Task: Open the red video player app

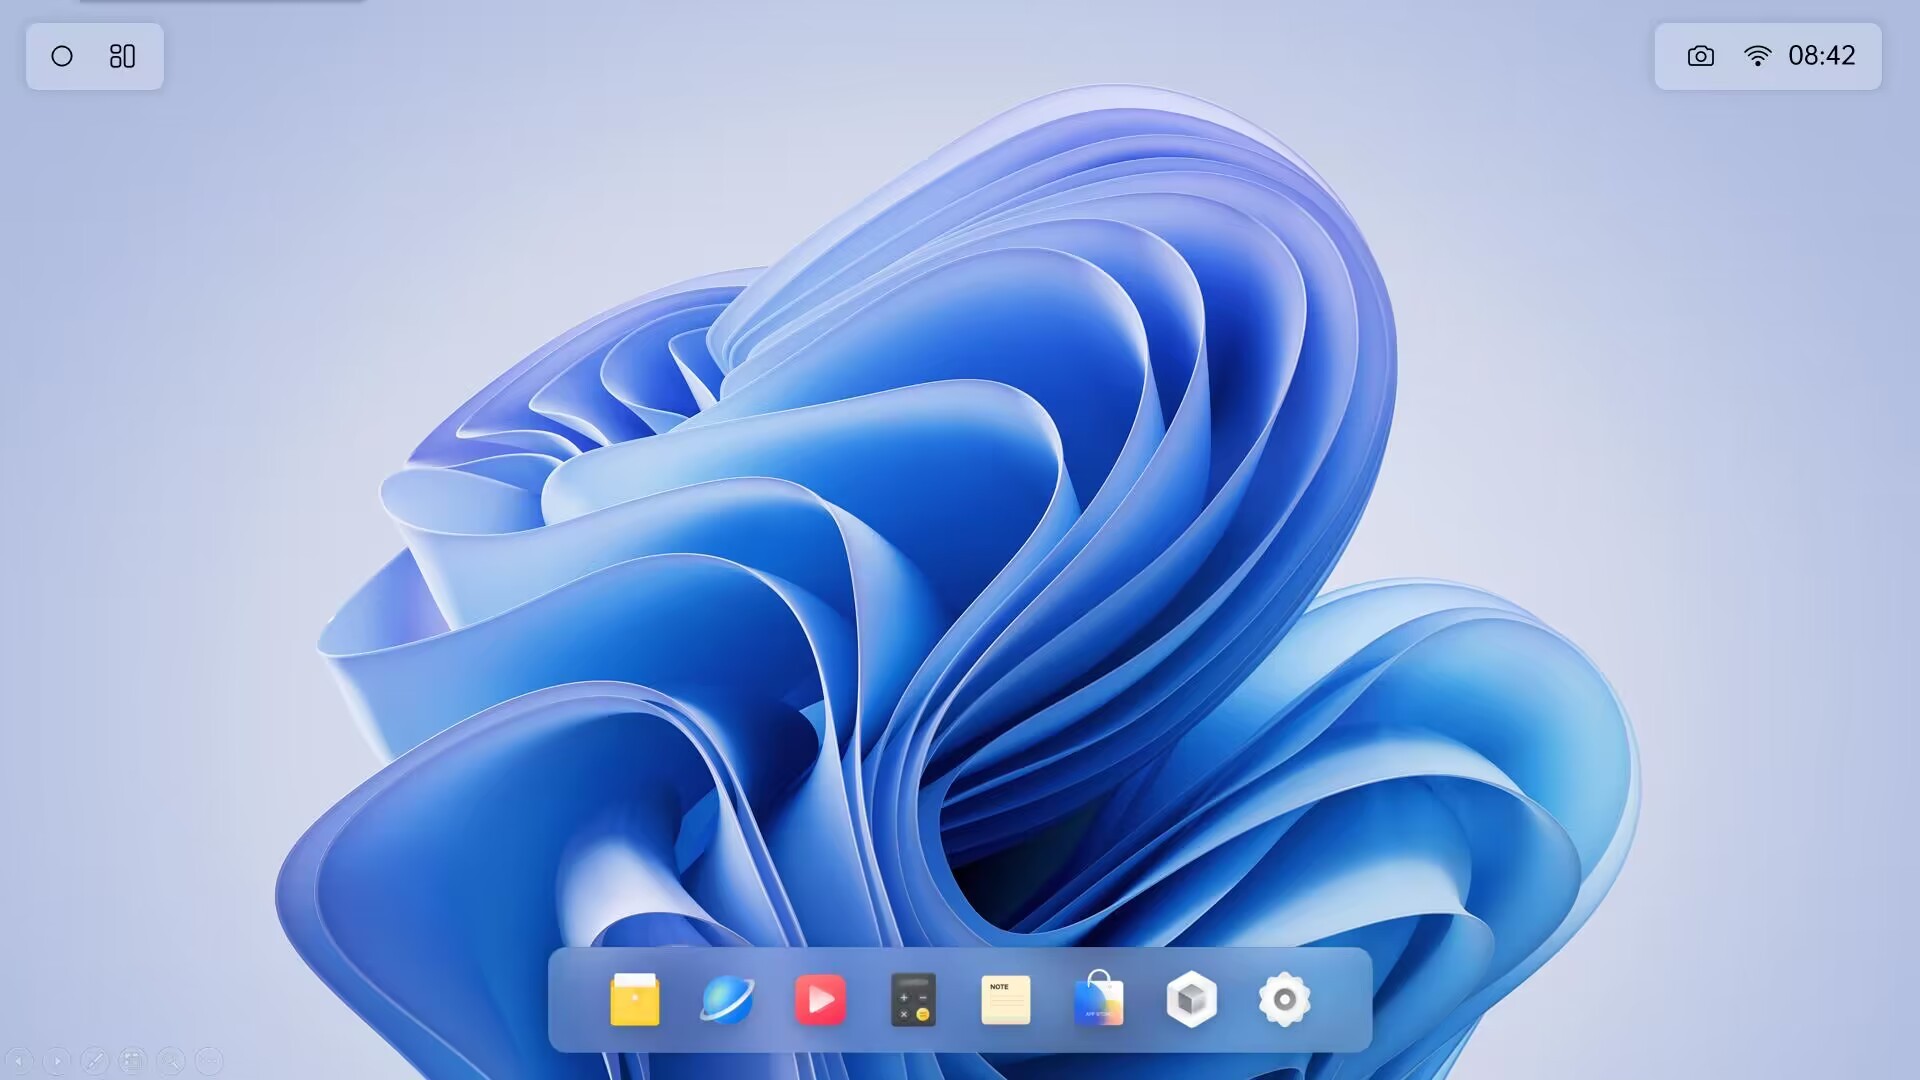Action: point(820,999)
